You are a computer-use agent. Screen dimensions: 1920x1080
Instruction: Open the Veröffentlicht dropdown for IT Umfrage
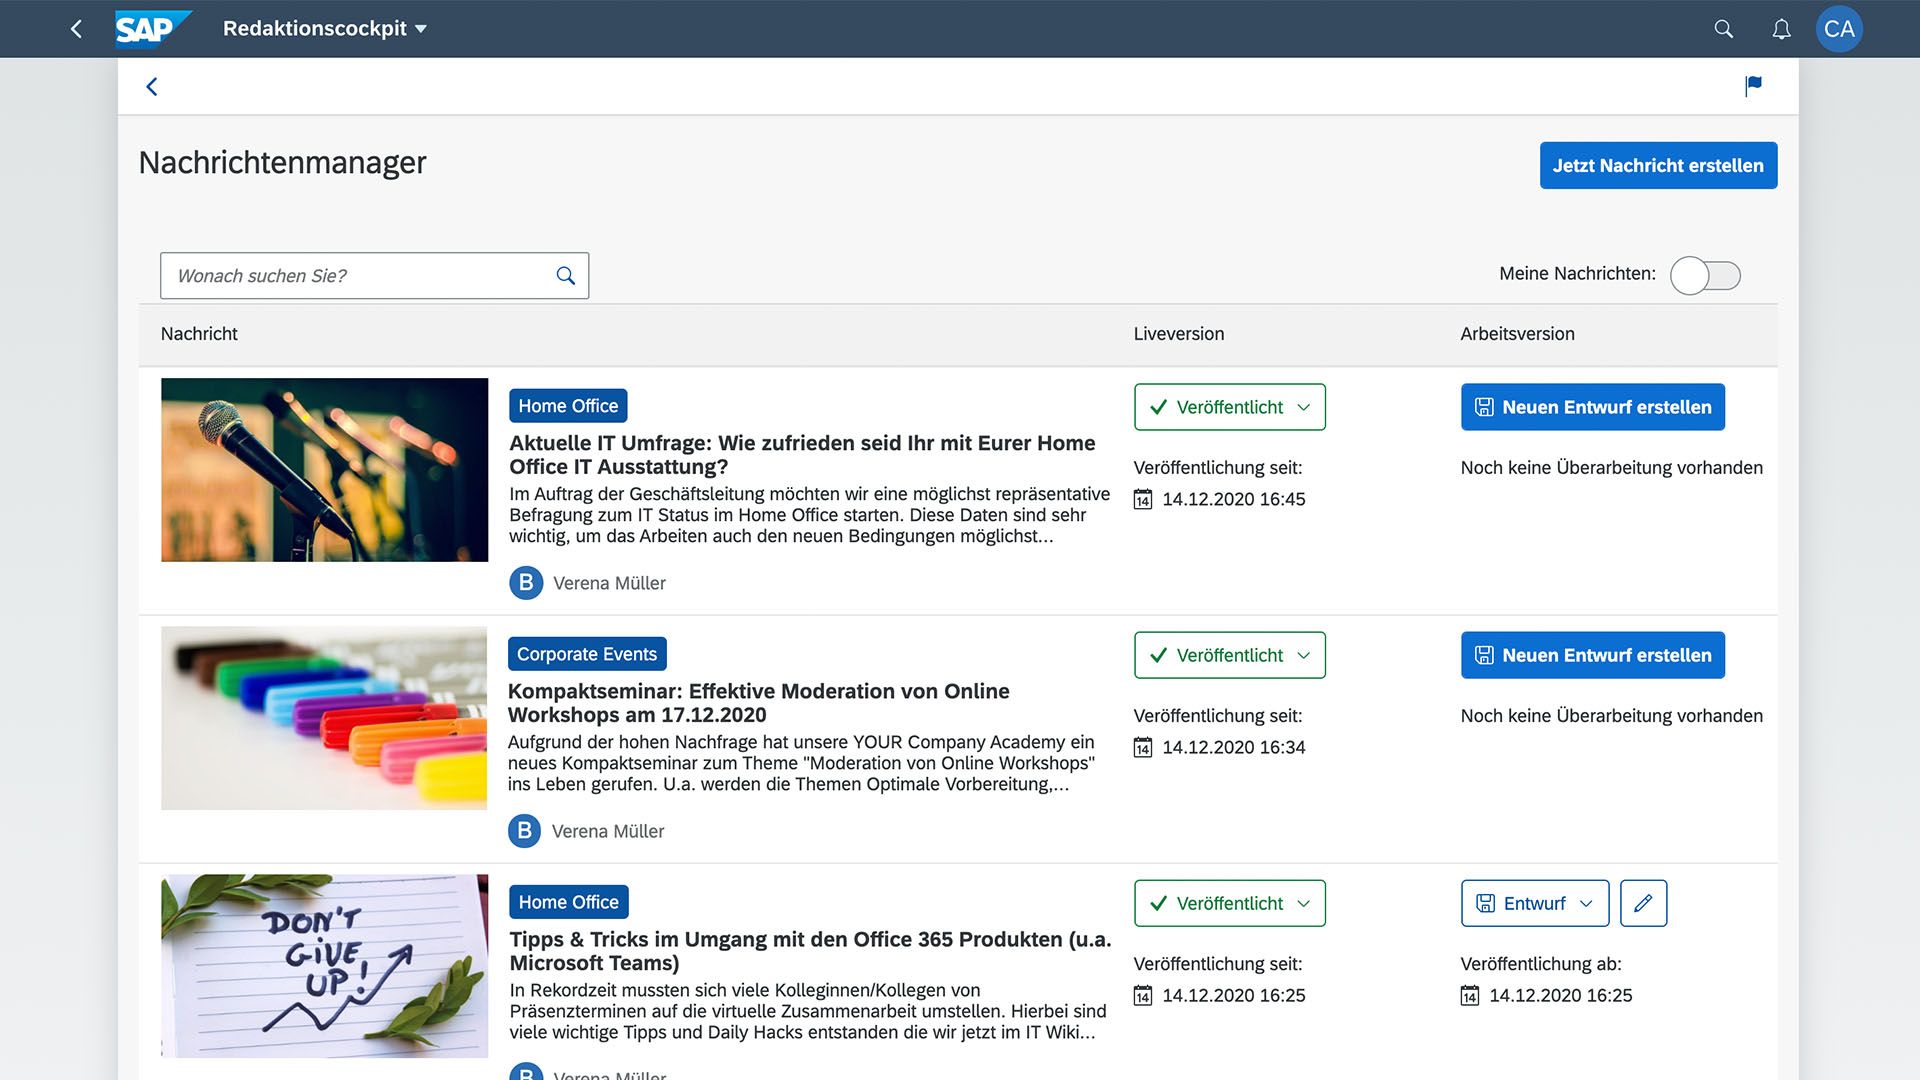tap(1229, 407)
